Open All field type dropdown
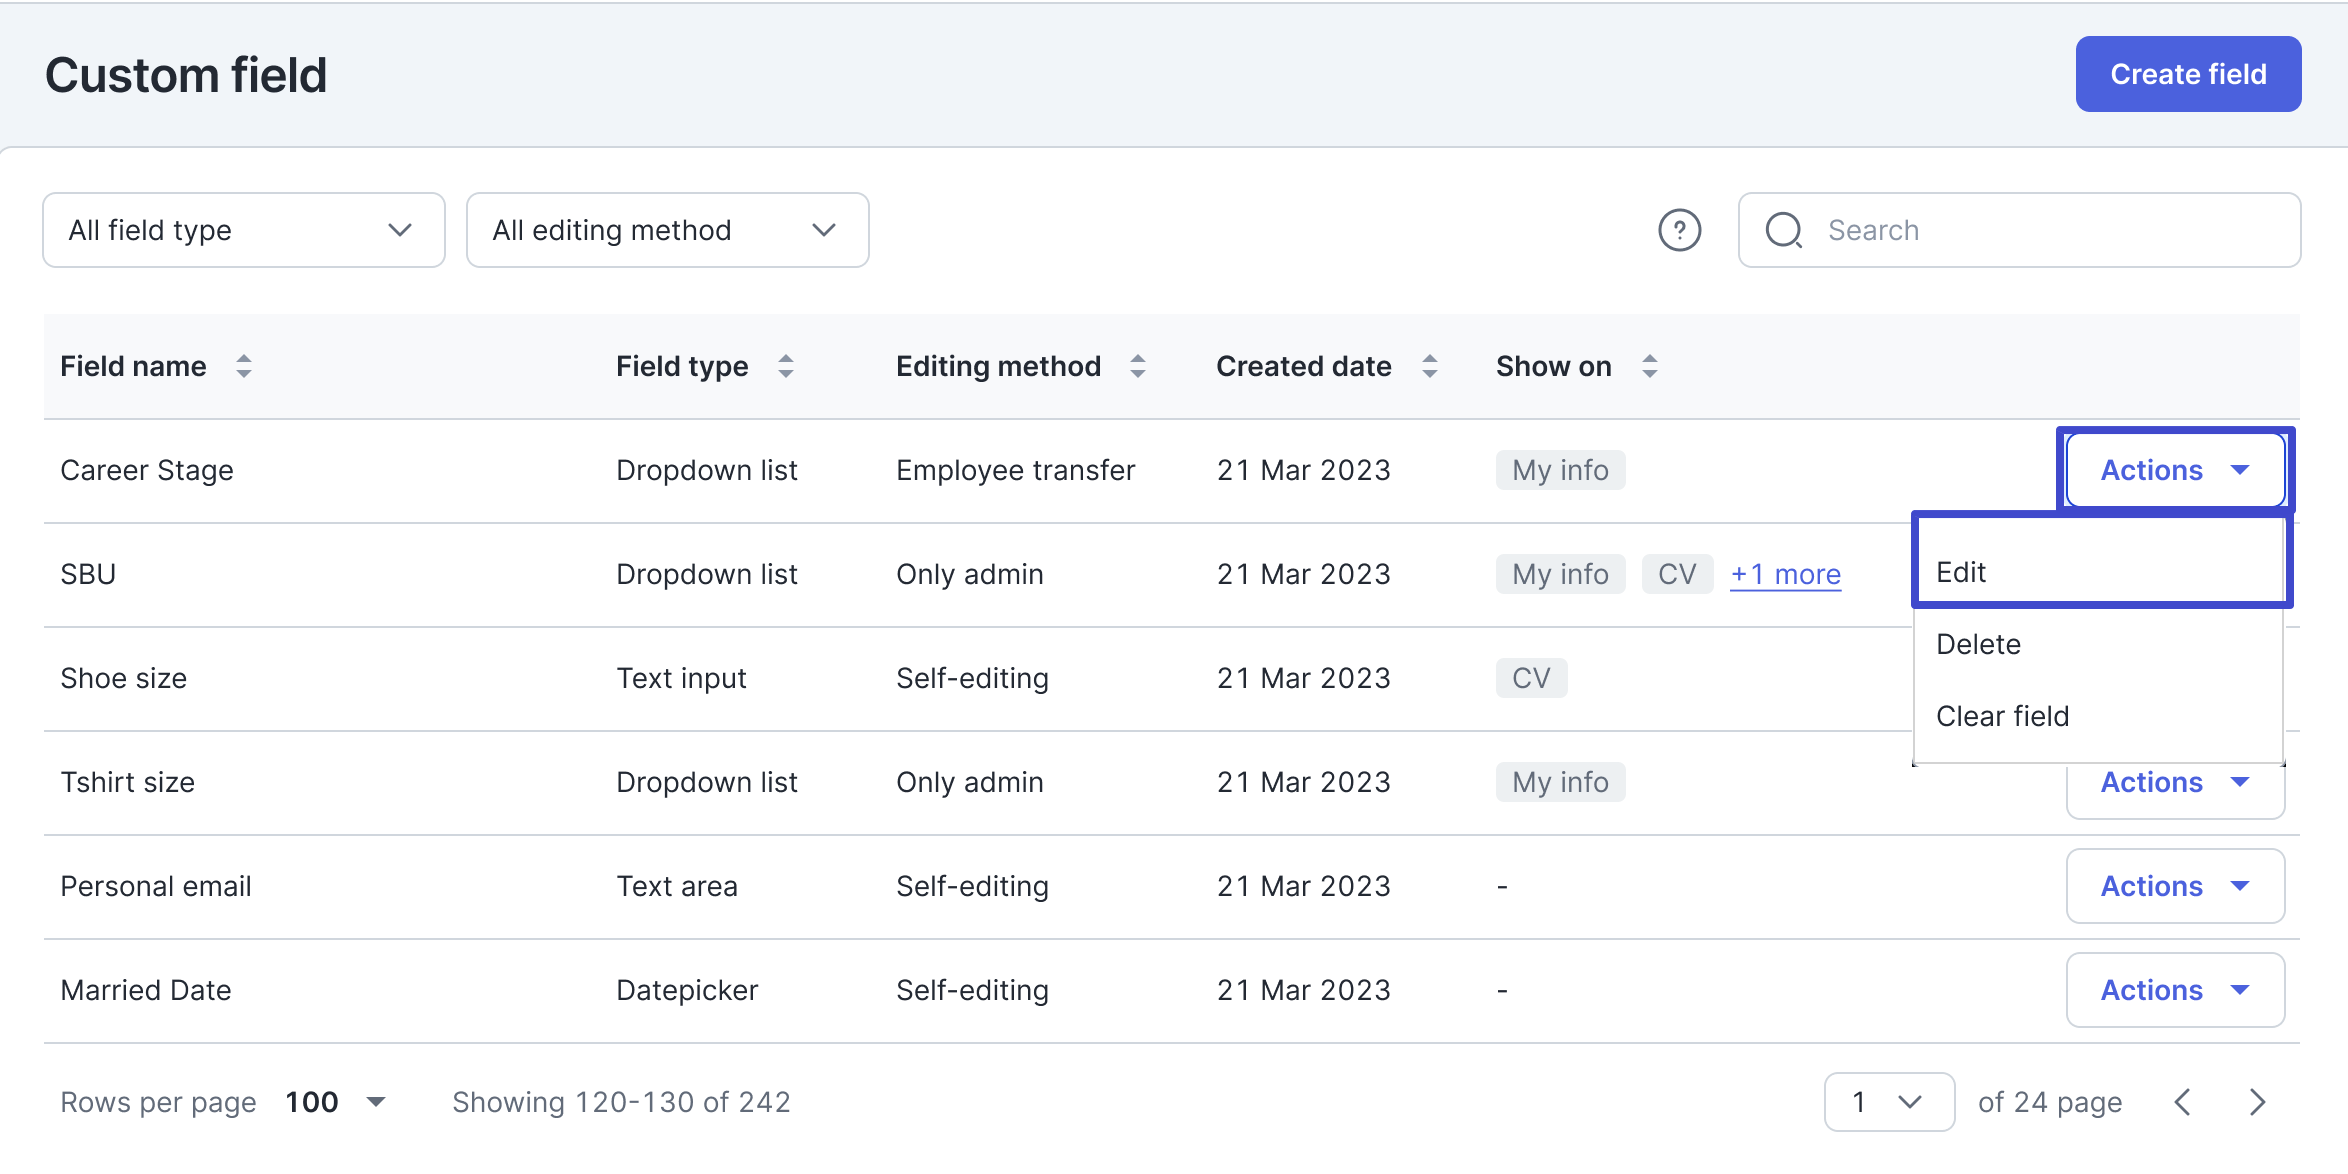The width and height of the screenshot is (2348, 1174). (243, 230)
